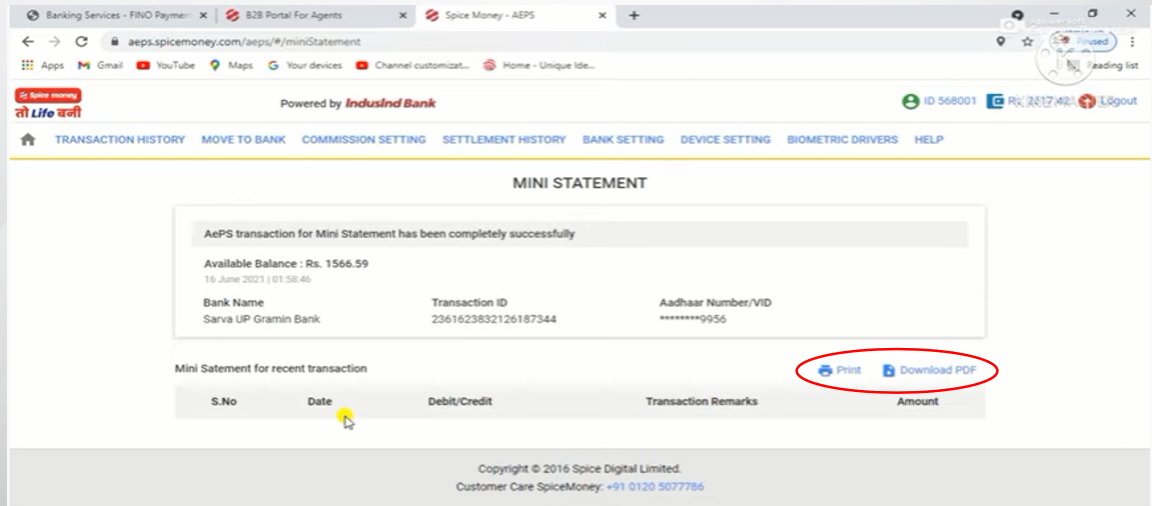This screenshot has height=506, width=1152.
Task: Open Your devices bookmark
Action: tap(305, 65)
